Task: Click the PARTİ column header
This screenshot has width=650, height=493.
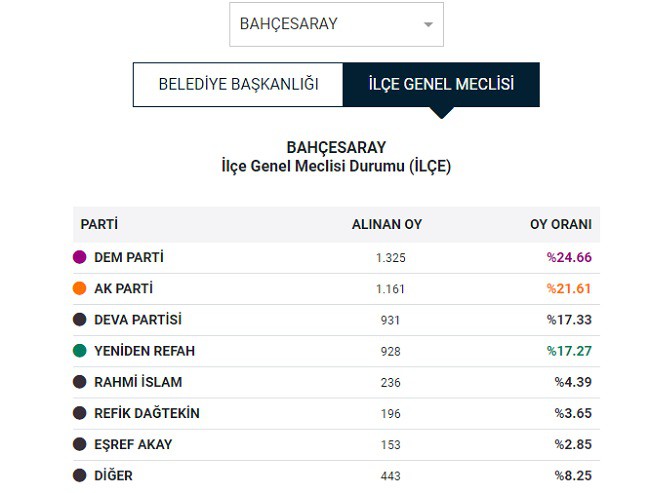Action: point(99,224)
